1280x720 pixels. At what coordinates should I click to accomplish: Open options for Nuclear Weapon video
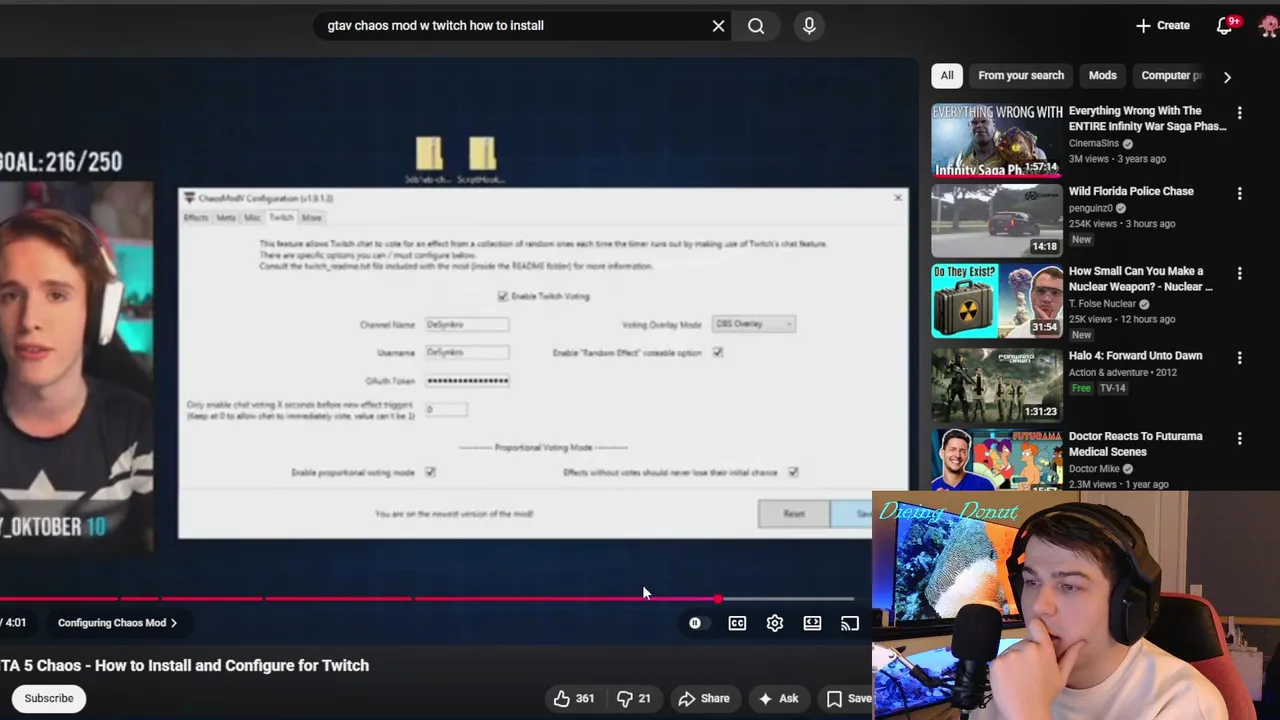(x=1239, y=273)
